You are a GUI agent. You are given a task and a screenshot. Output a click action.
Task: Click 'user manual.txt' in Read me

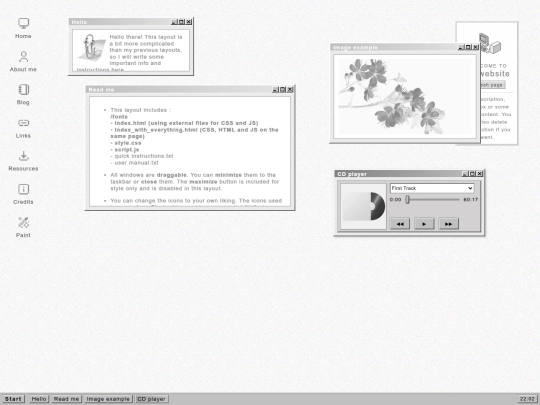pos(136,163)
